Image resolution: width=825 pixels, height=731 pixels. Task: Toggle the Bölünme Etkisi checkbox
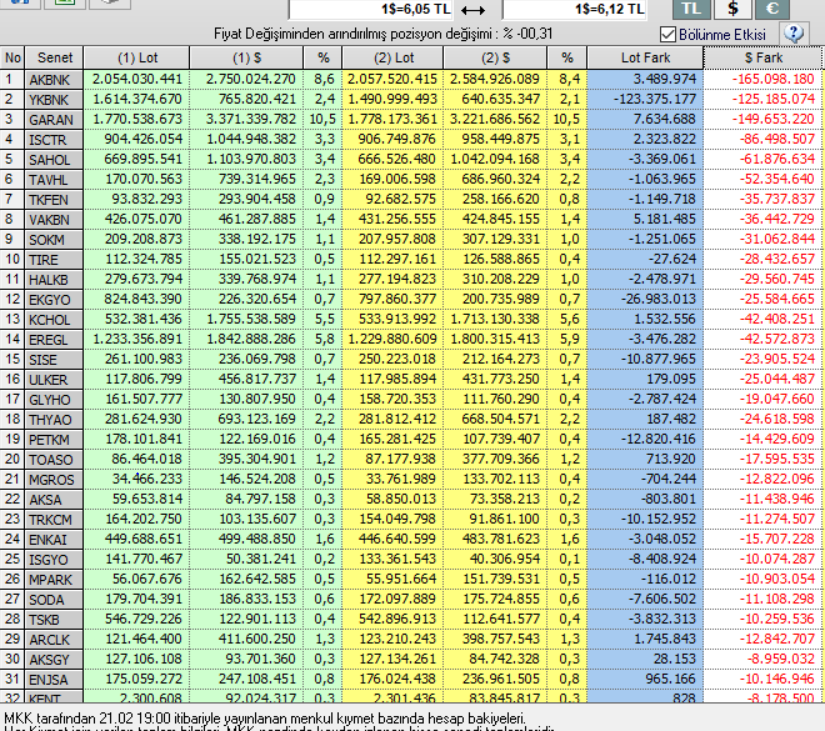[x=668, y=34]
